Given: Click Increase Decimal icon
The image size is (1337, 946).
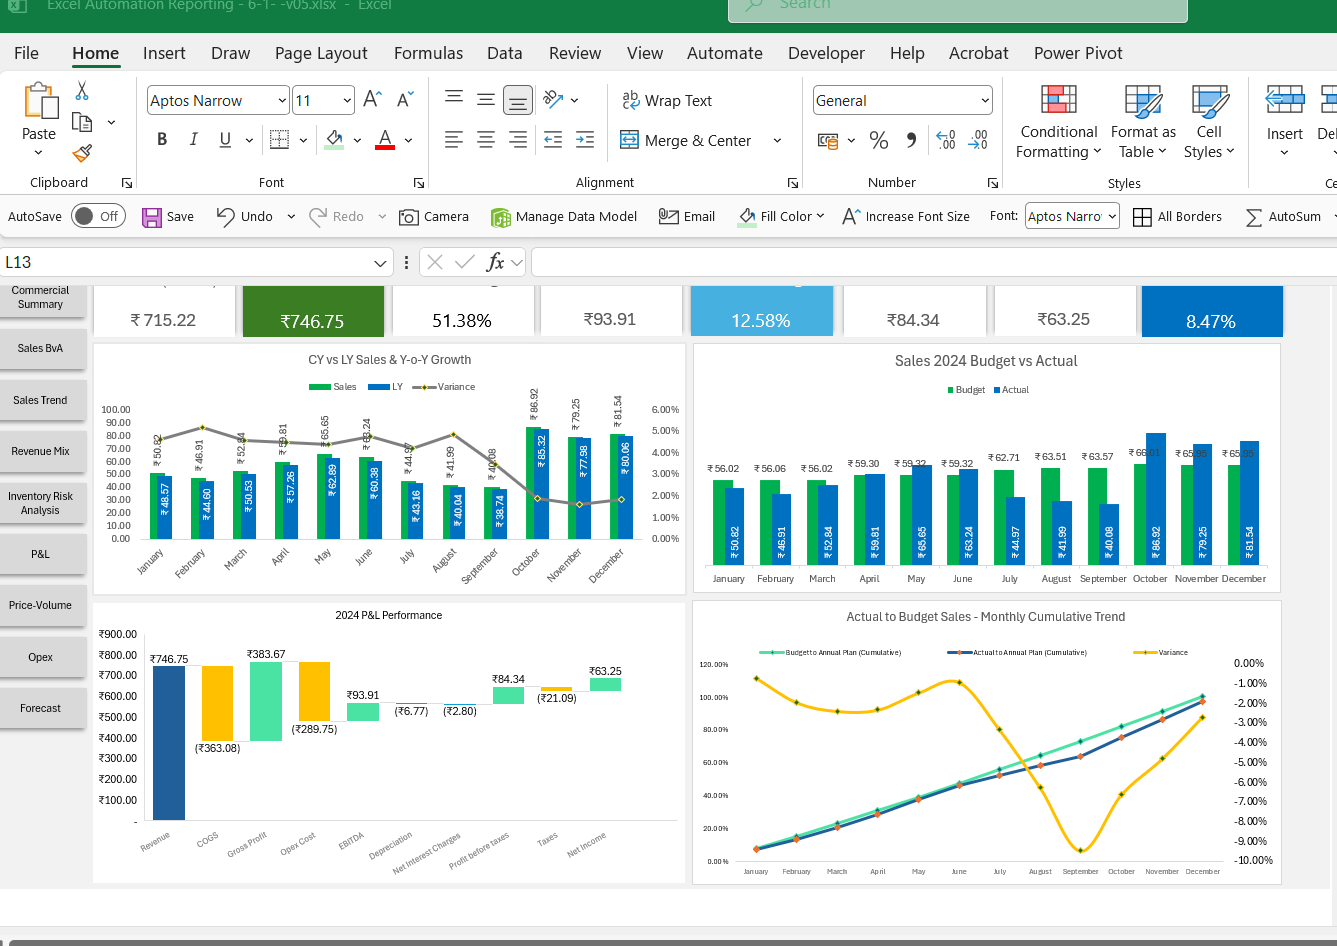Looking at the screenshot, I should click(x=946, y=140).
